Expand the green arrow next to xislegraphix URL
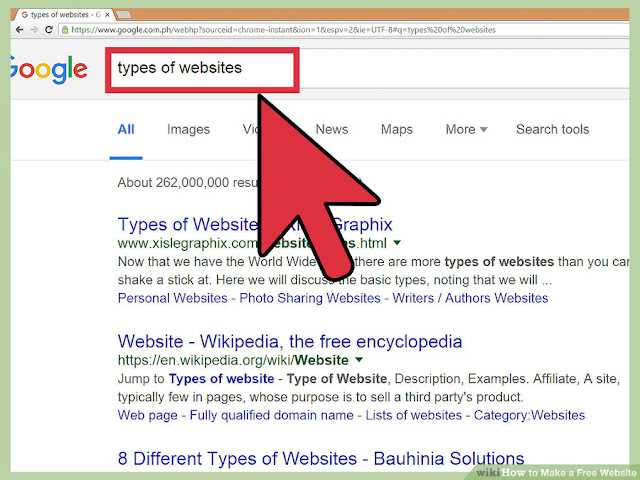640x480 pixels. (397, 243)
